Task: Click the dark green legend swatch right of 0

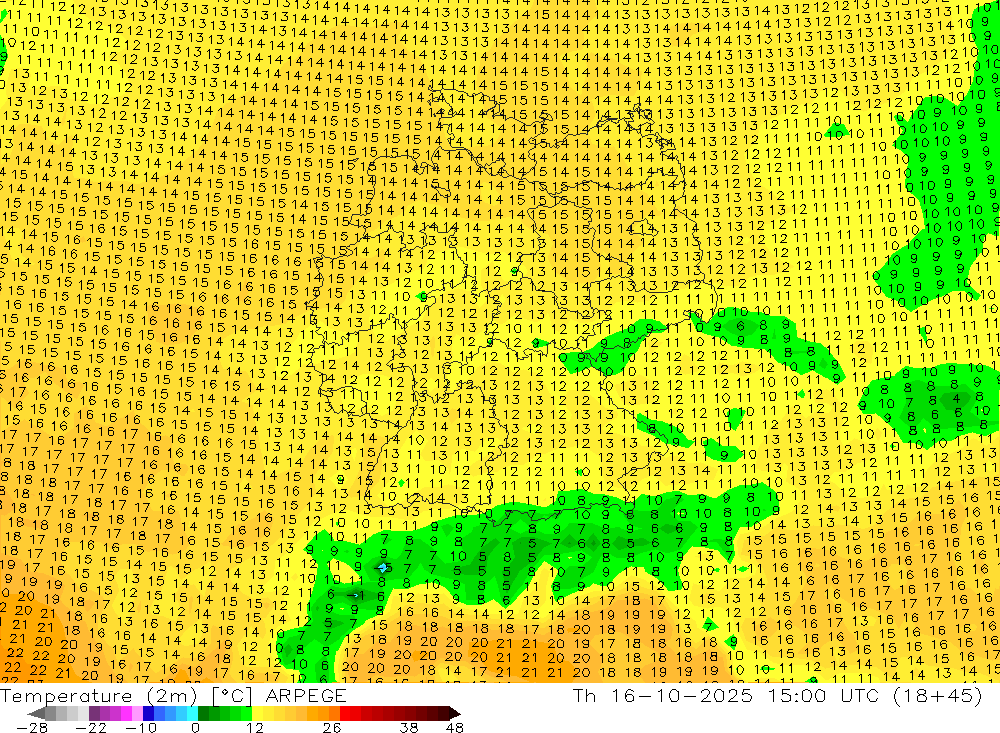Action: pyautogui.click(x=203, y=714)
